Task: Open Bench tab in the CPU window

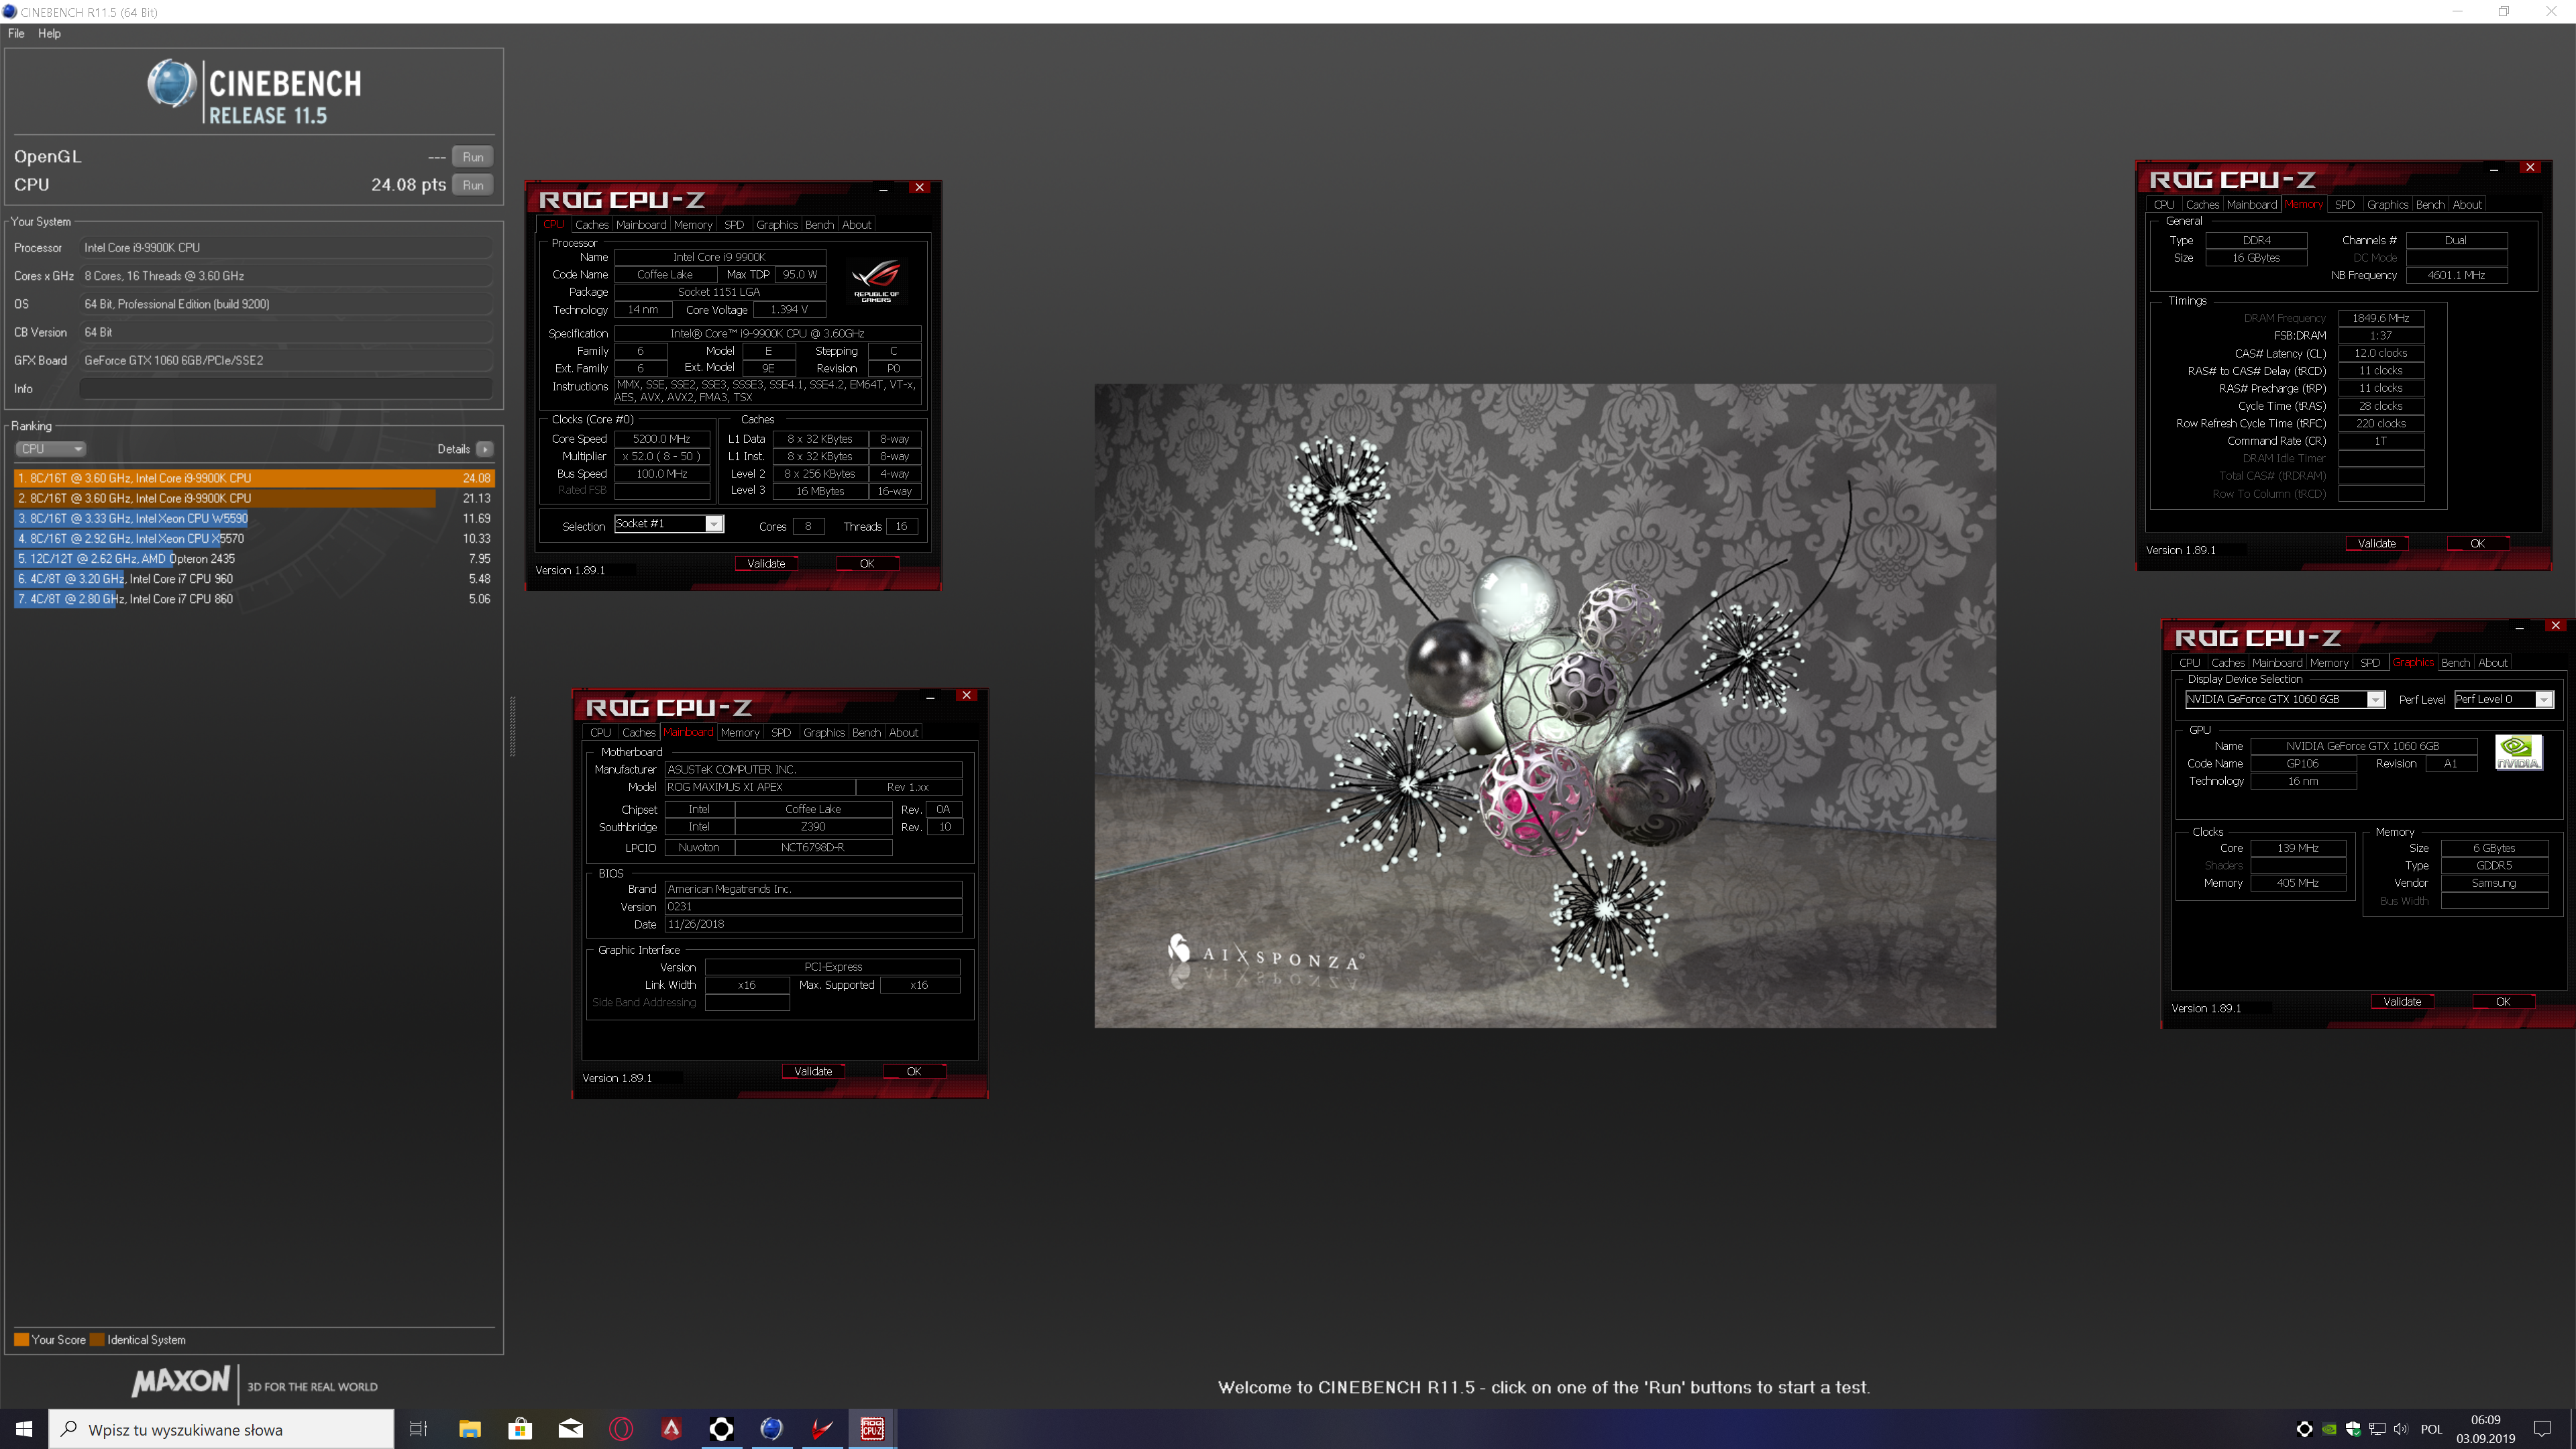Action: (x=819, y=225)
